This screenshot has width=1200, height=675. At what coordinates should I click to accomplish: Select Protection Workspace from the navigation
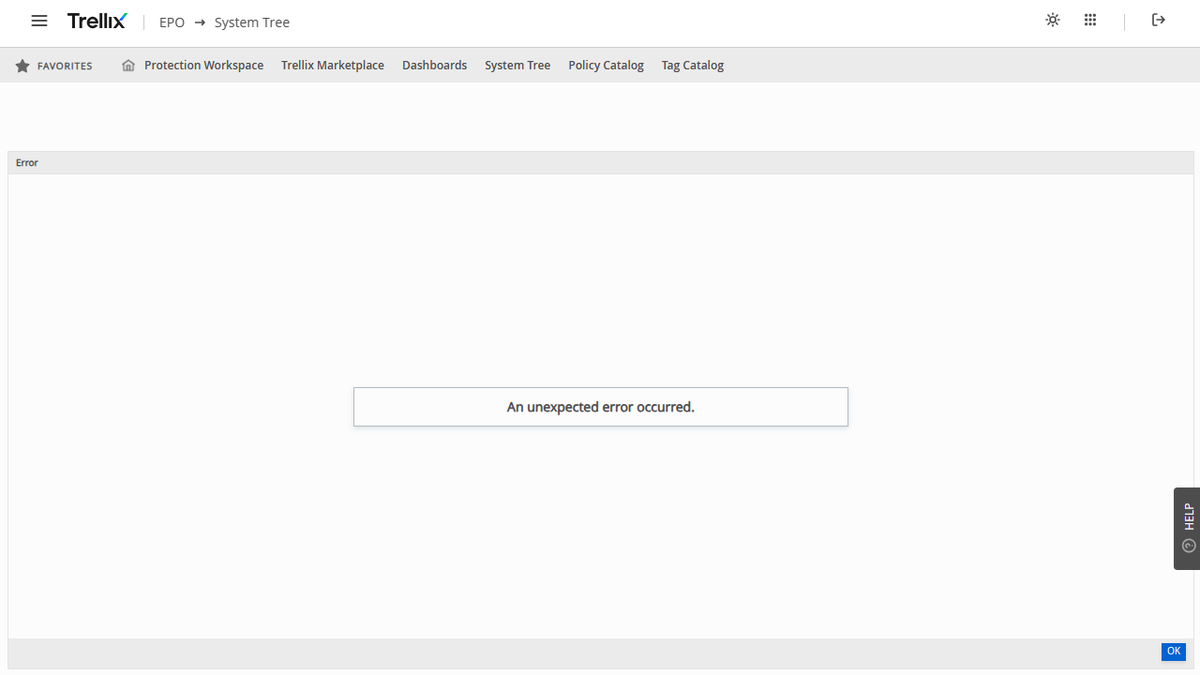click(x=203, y=65)
